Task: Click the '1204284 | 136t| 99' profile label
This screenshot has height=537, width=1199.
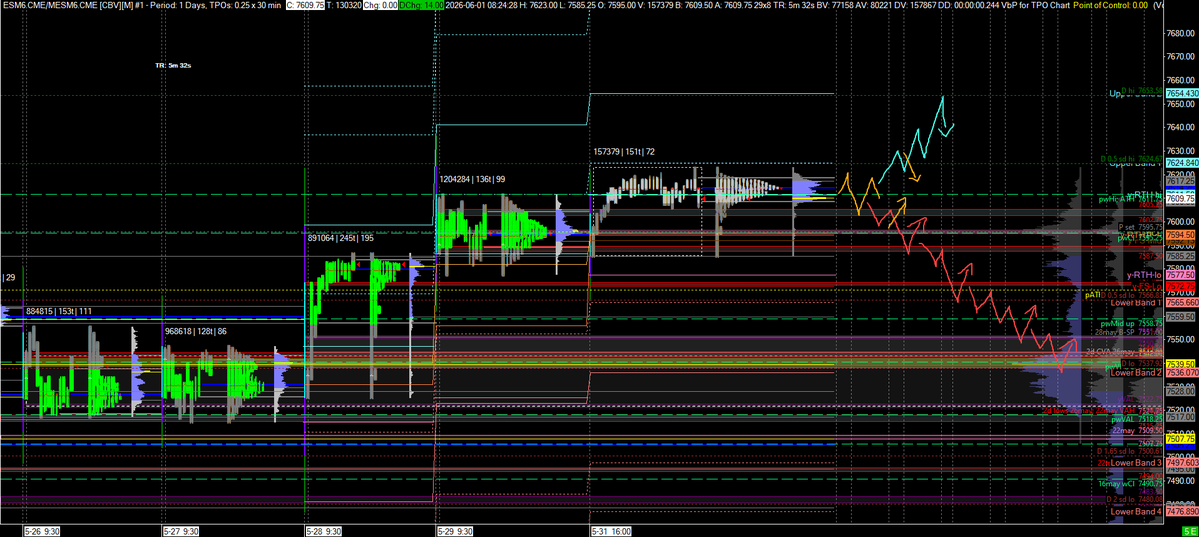Action: pos(472,178)
